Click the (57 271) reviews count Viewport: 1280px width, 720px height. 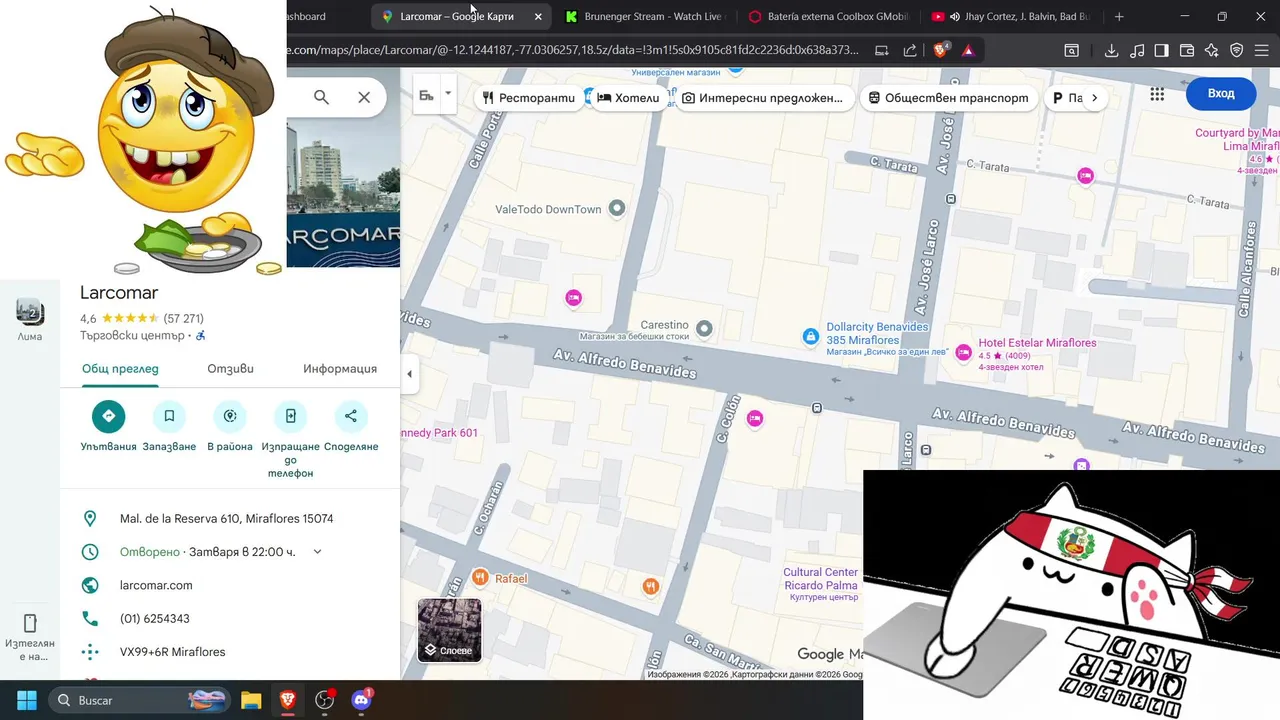coord(184,319)
